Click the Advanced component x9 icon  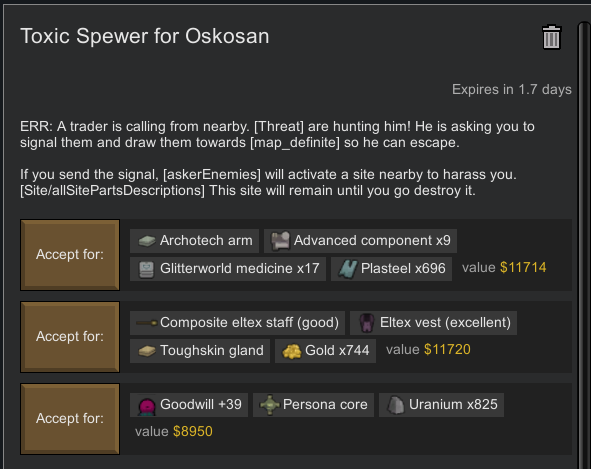point(280,241)
